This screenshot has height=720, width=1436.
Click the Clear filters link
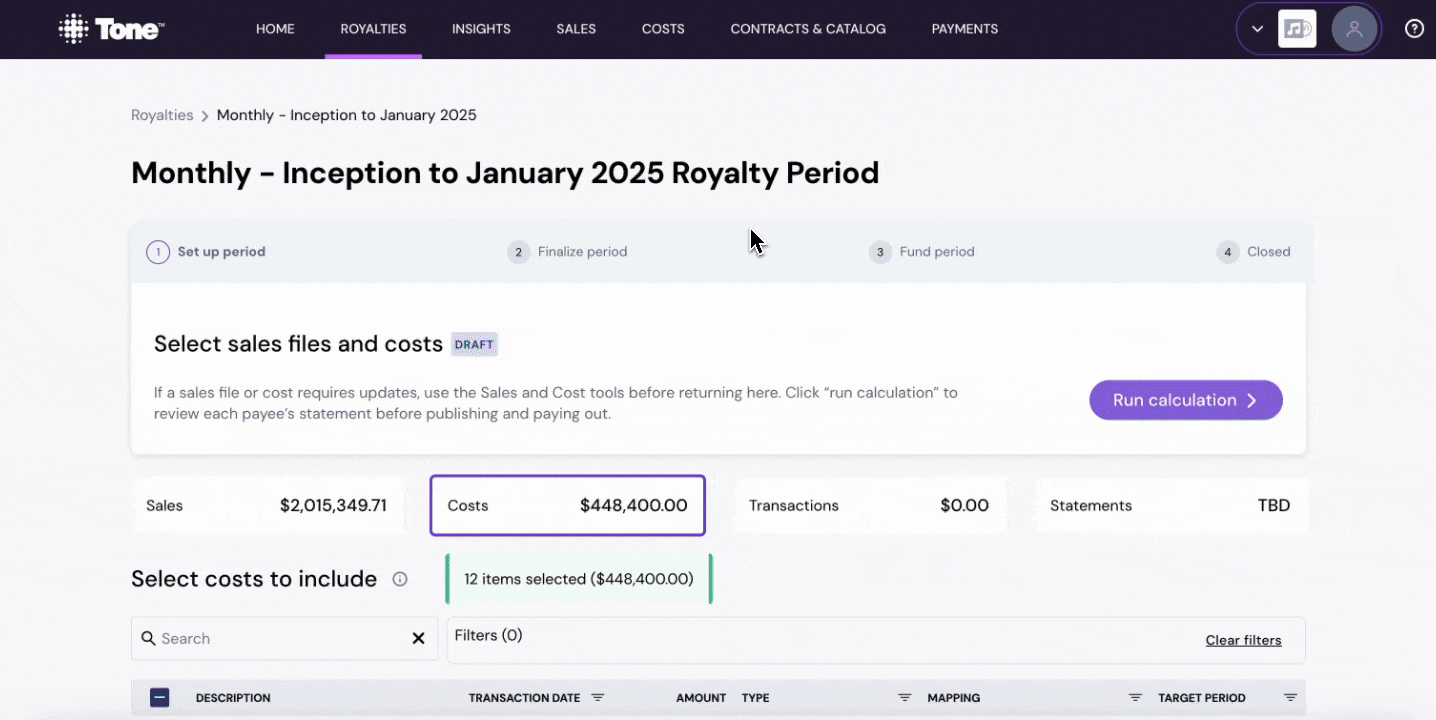pos(1243,640)
